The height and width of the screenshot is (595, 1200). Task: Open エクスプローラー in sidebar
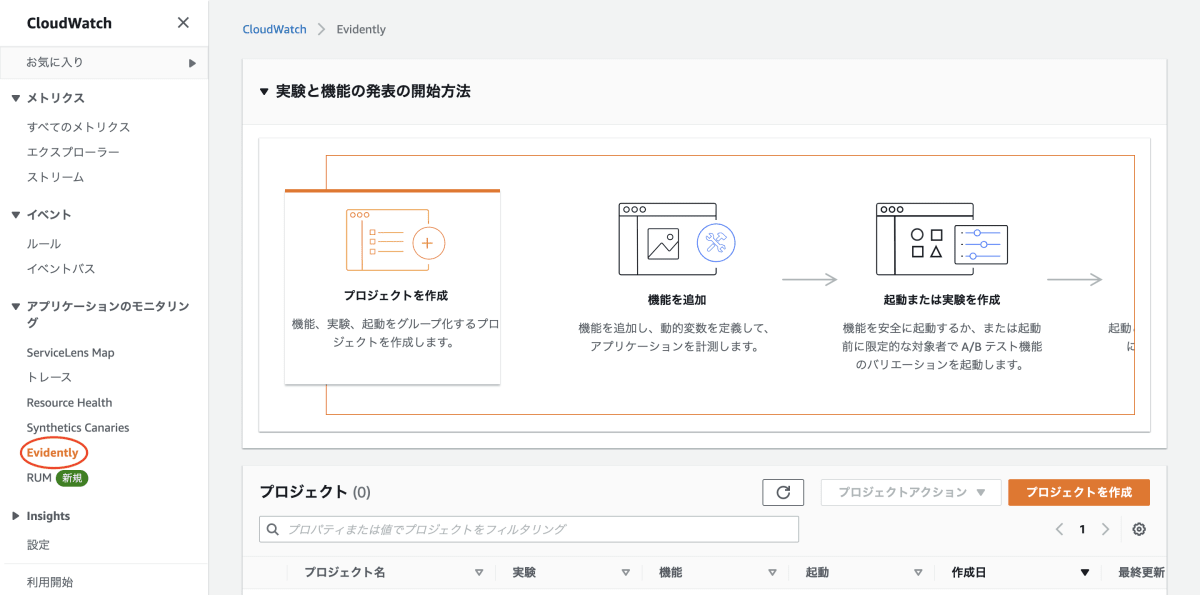(73, 152)
